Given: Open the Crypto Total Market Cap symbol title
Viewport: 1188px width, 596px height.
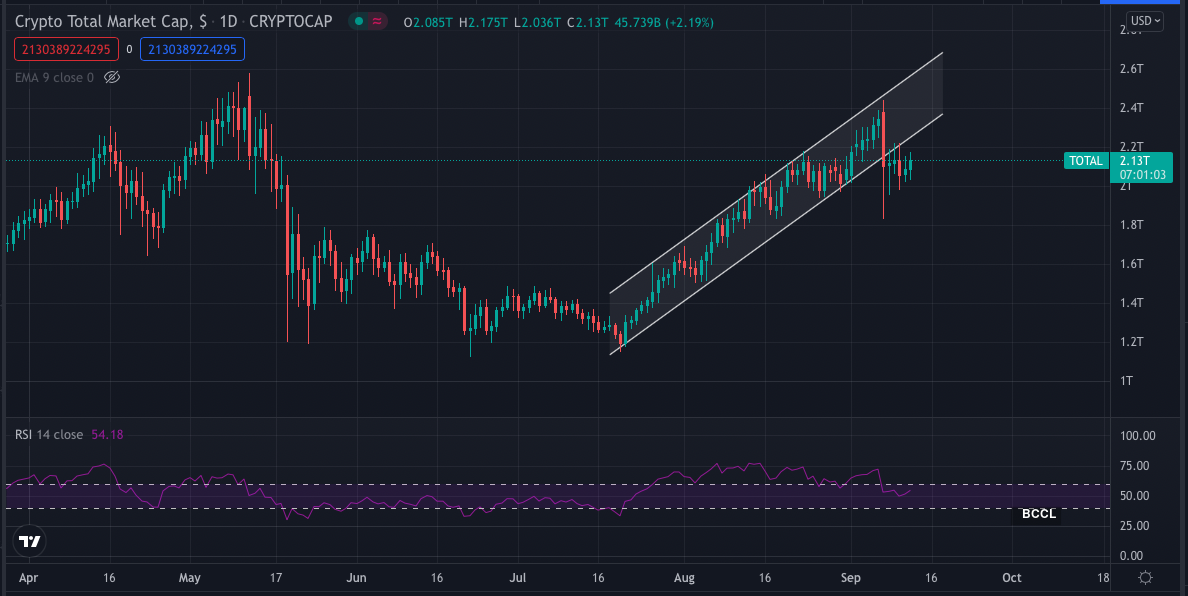Looking at the screenshot, I should (x=103, y=20).
